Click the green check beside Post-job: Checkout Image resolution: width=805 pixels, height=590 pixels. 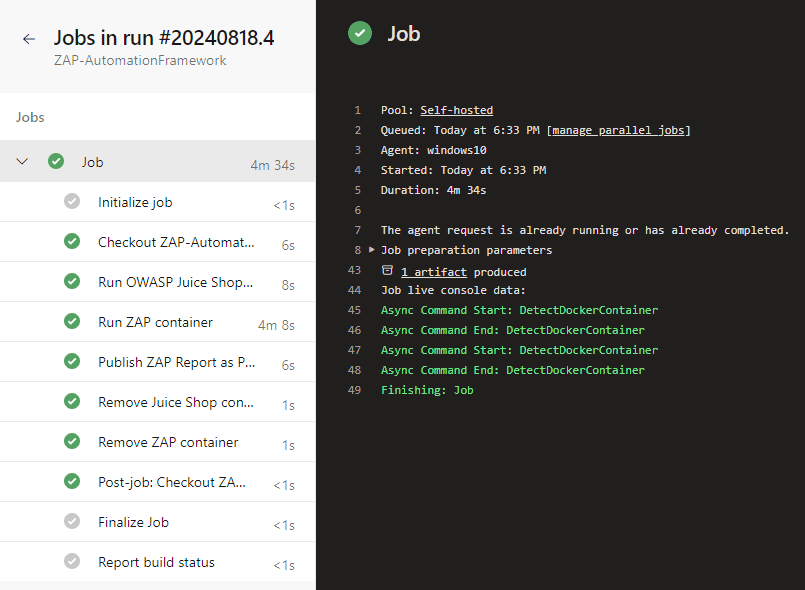click(x=72, y=482)
